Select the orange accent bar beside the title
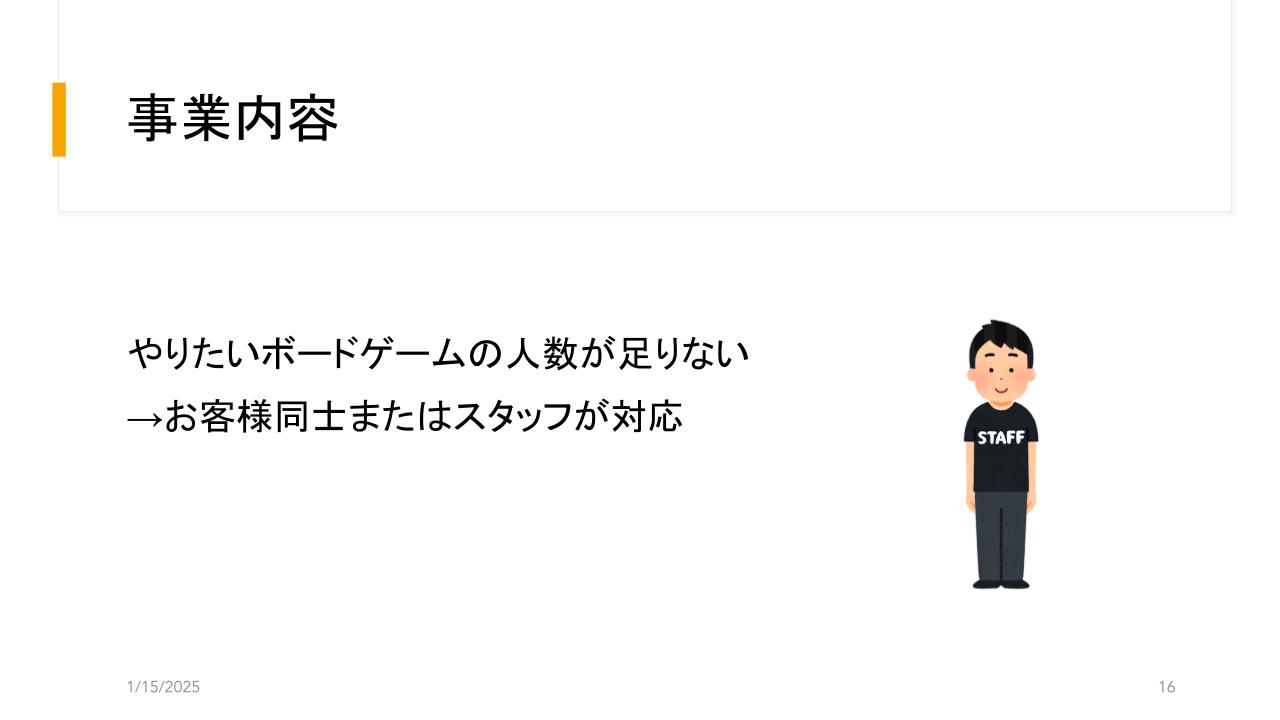This screenshot has width=1280, height=720. [59, 119]
